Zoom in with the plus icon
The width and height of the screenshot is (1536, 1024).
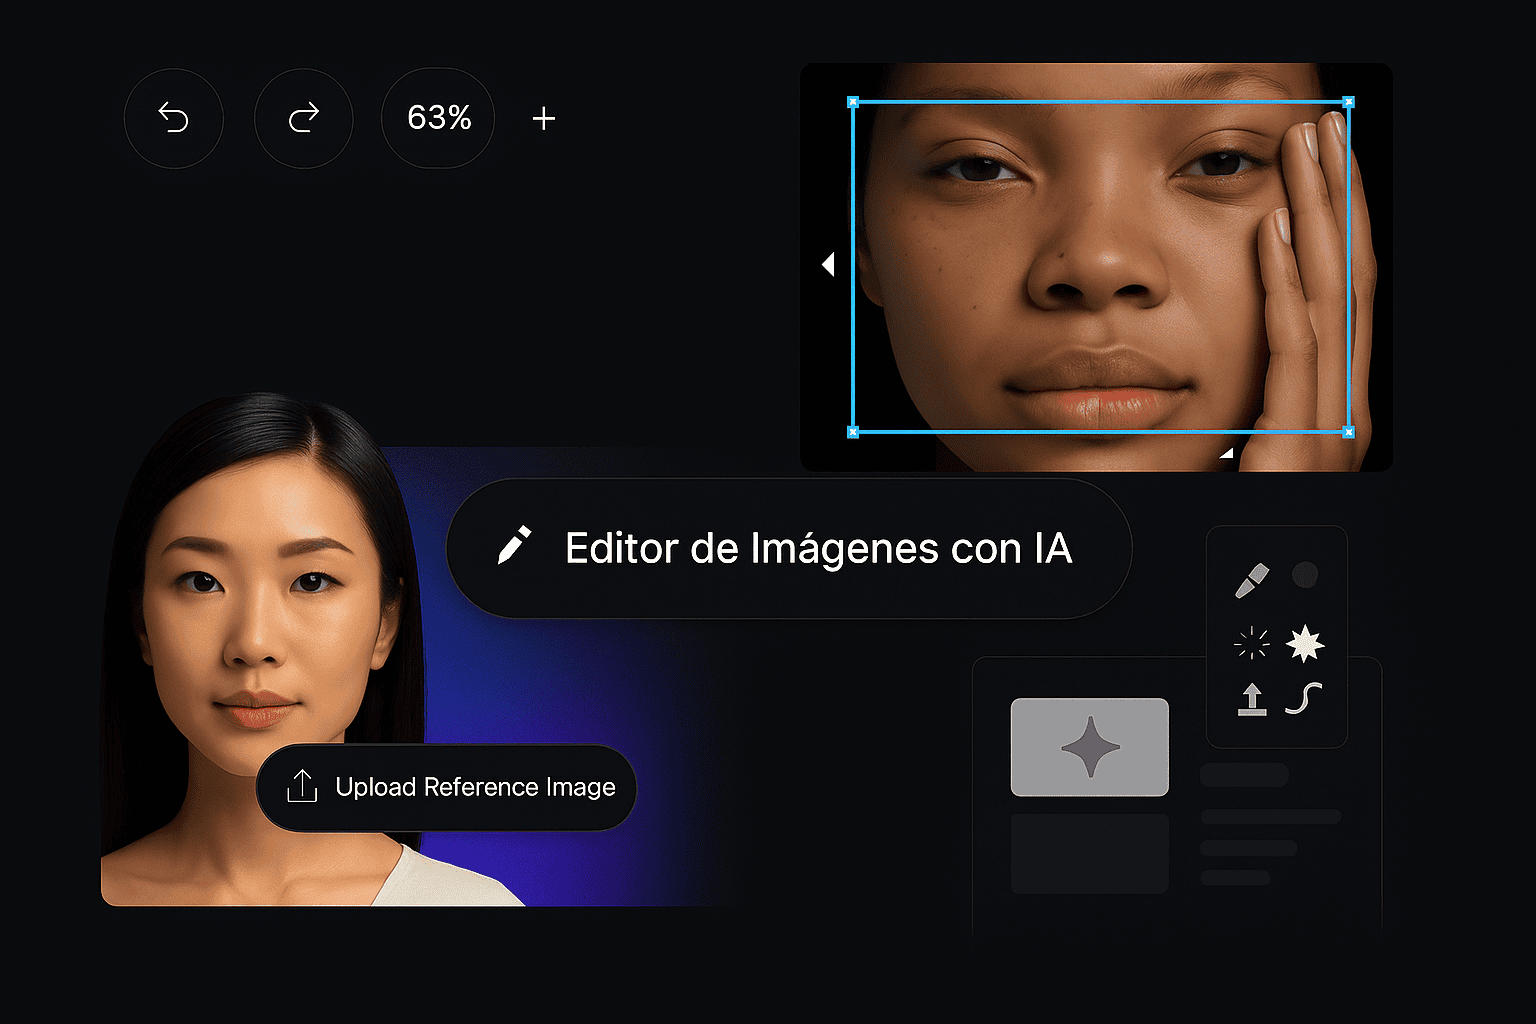(544, 119)
